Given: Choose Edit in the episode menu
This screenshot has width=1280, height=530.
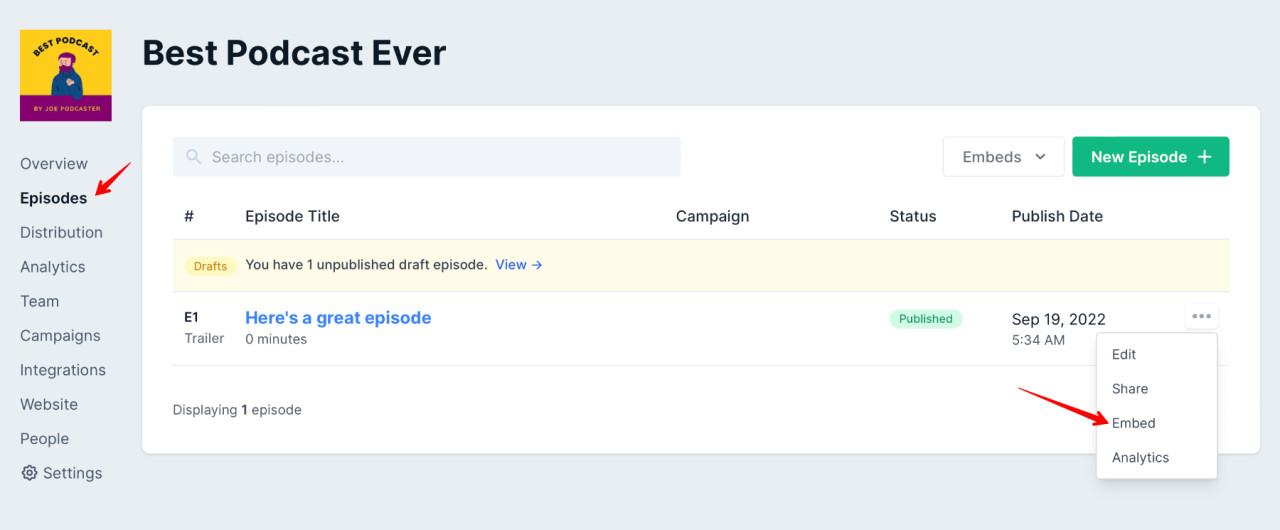Looking at the screenshot, I should pos(1124,354).
